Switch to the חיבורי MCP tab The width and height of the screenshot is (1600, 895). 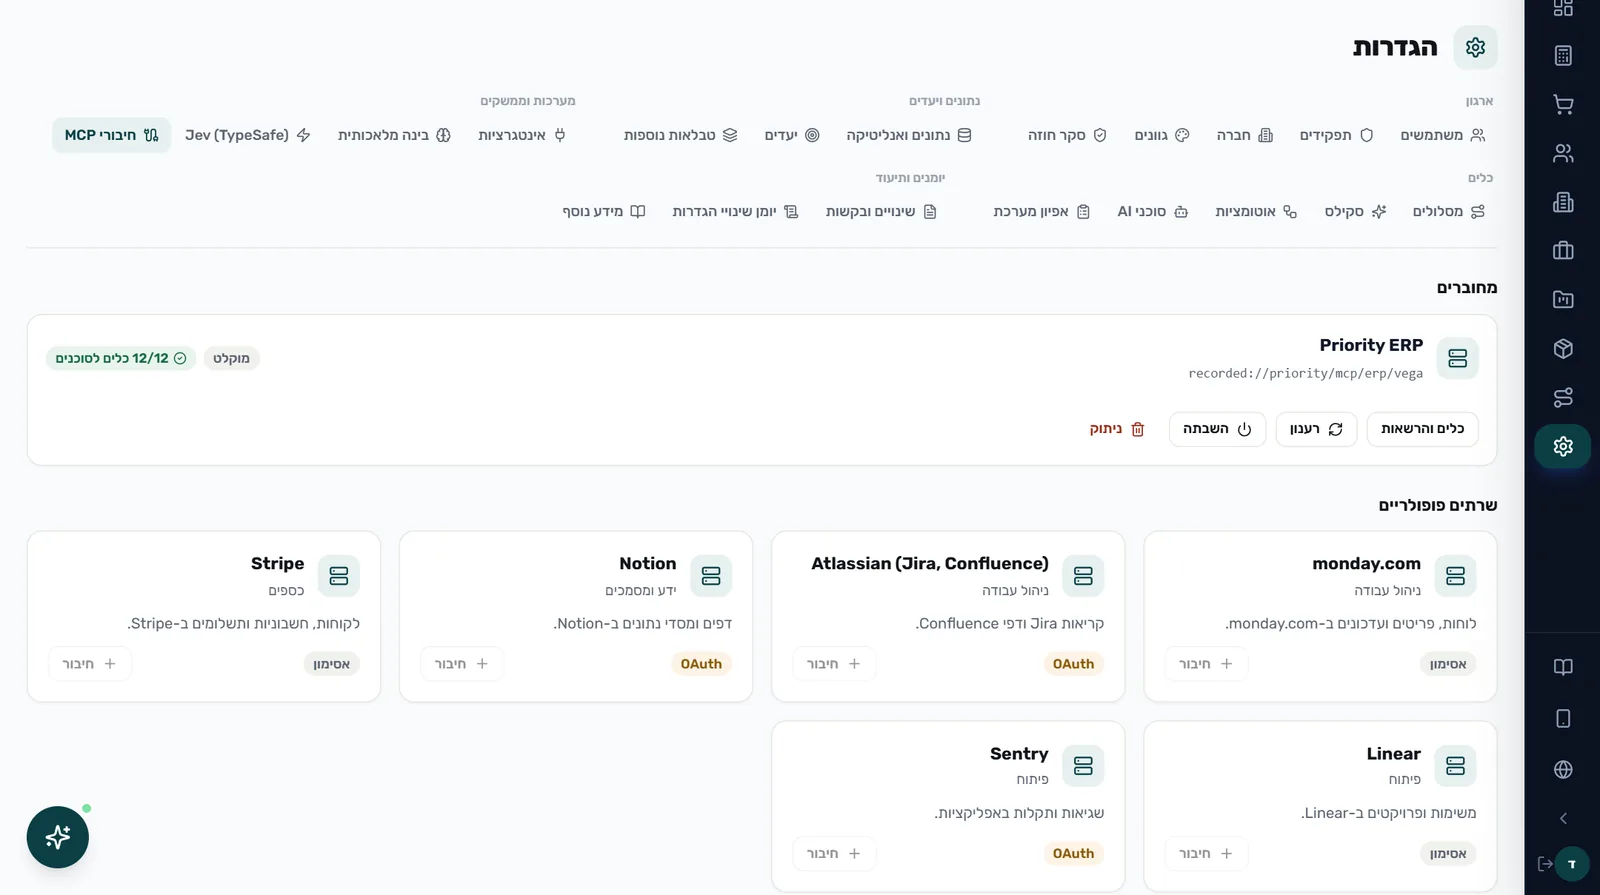pos(111,135)
